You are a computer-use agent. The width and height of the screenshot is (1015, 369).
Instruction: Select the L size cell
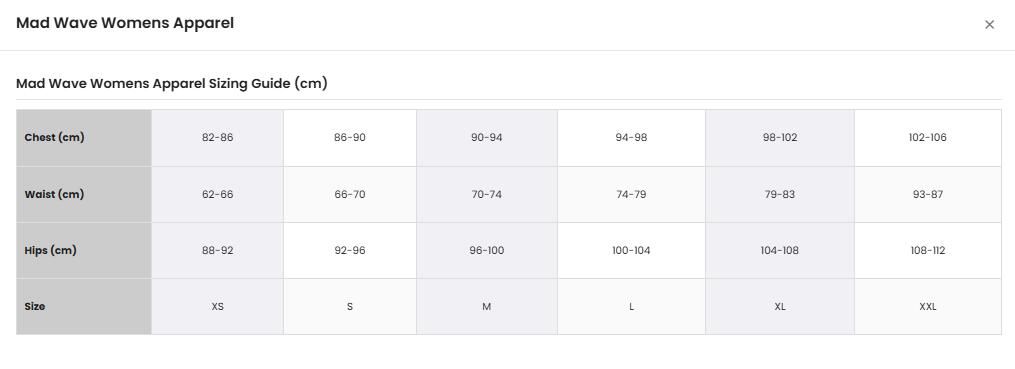[x=631, y=306]
